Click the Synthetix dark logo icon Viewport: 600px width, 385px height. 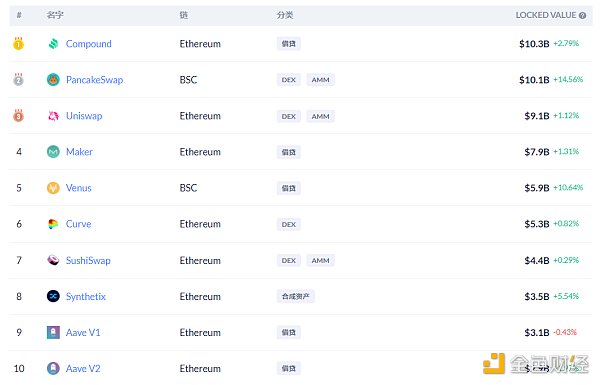pyautogui.click(x=53, y=296)
